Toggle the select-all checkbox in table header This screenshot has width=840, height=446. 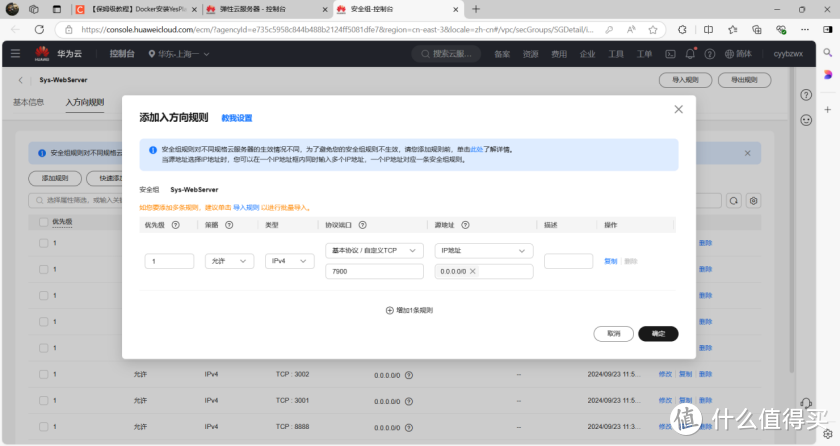pos(43,221)
